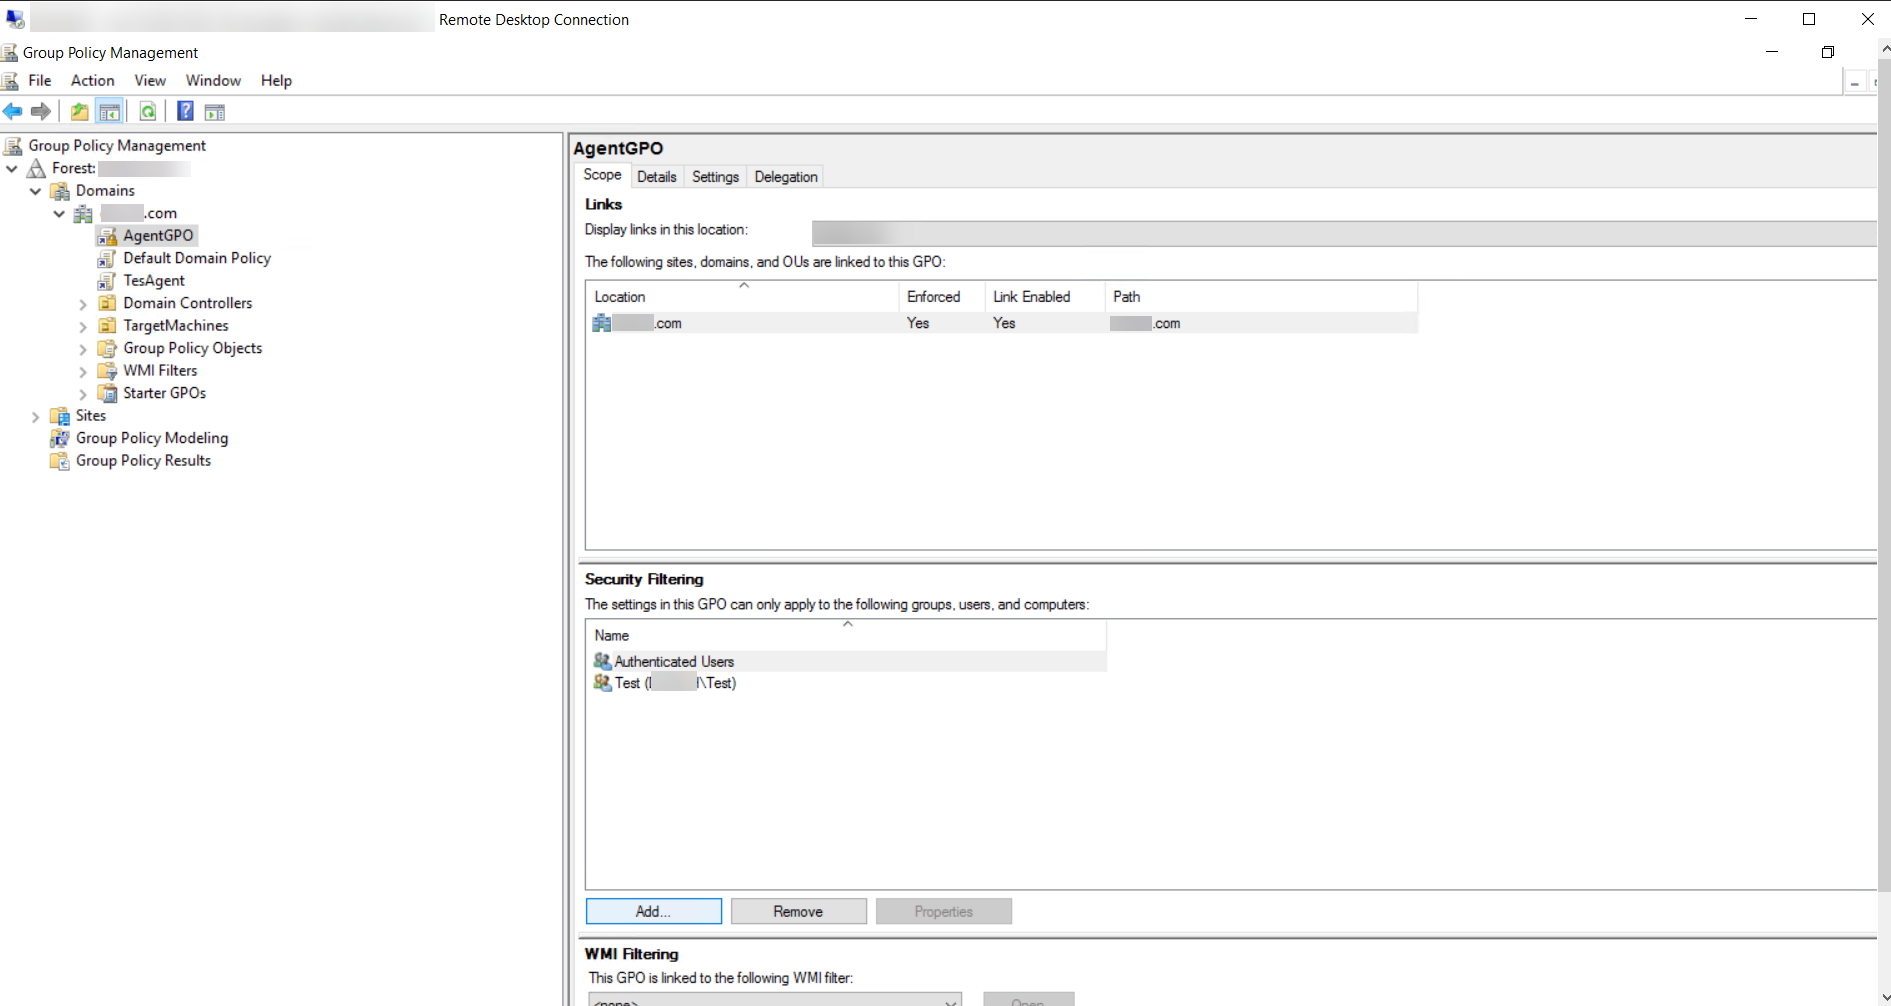Click the TesAgent GPO link icon
The height and width of the screenshot is (1006, 1891).
pyautogui.click(x=107, y=281)
